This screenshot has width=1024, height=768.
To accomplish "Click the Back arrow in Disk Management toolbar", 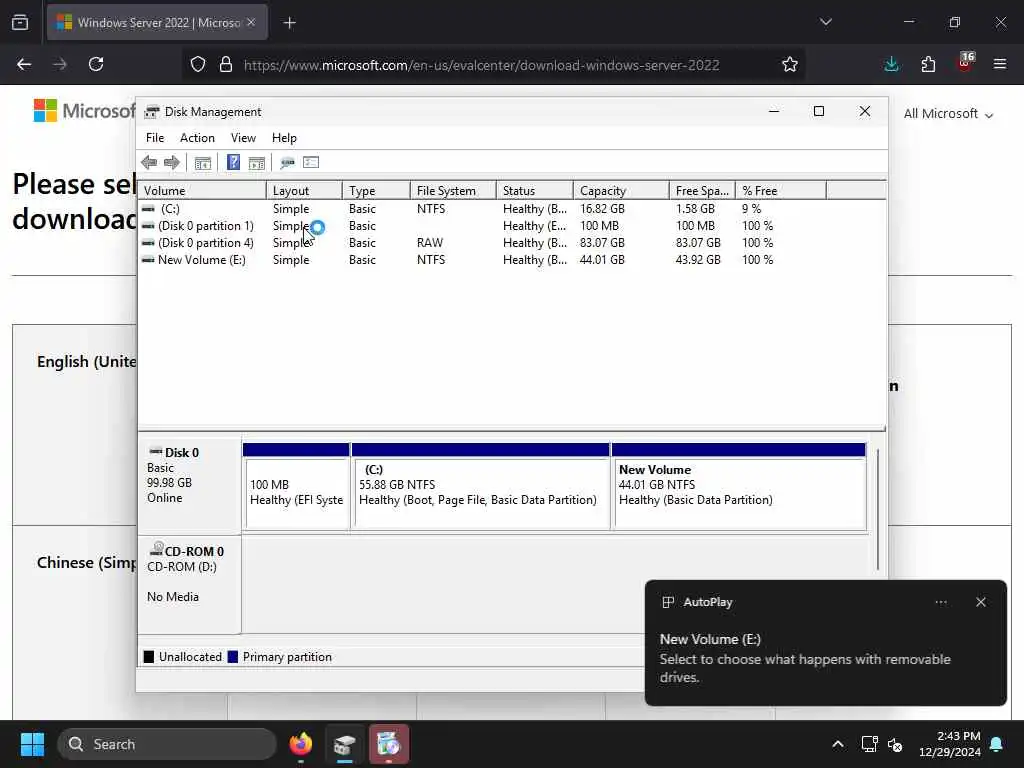I will [x=149, y=163].
